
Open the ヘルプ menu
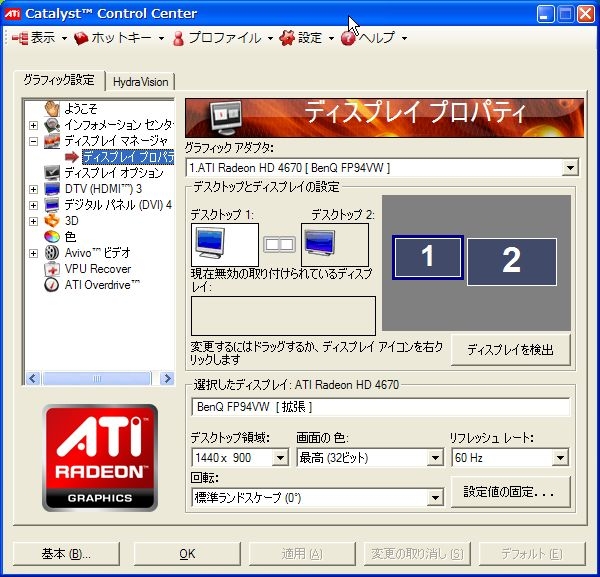click(x=374, y=38)
